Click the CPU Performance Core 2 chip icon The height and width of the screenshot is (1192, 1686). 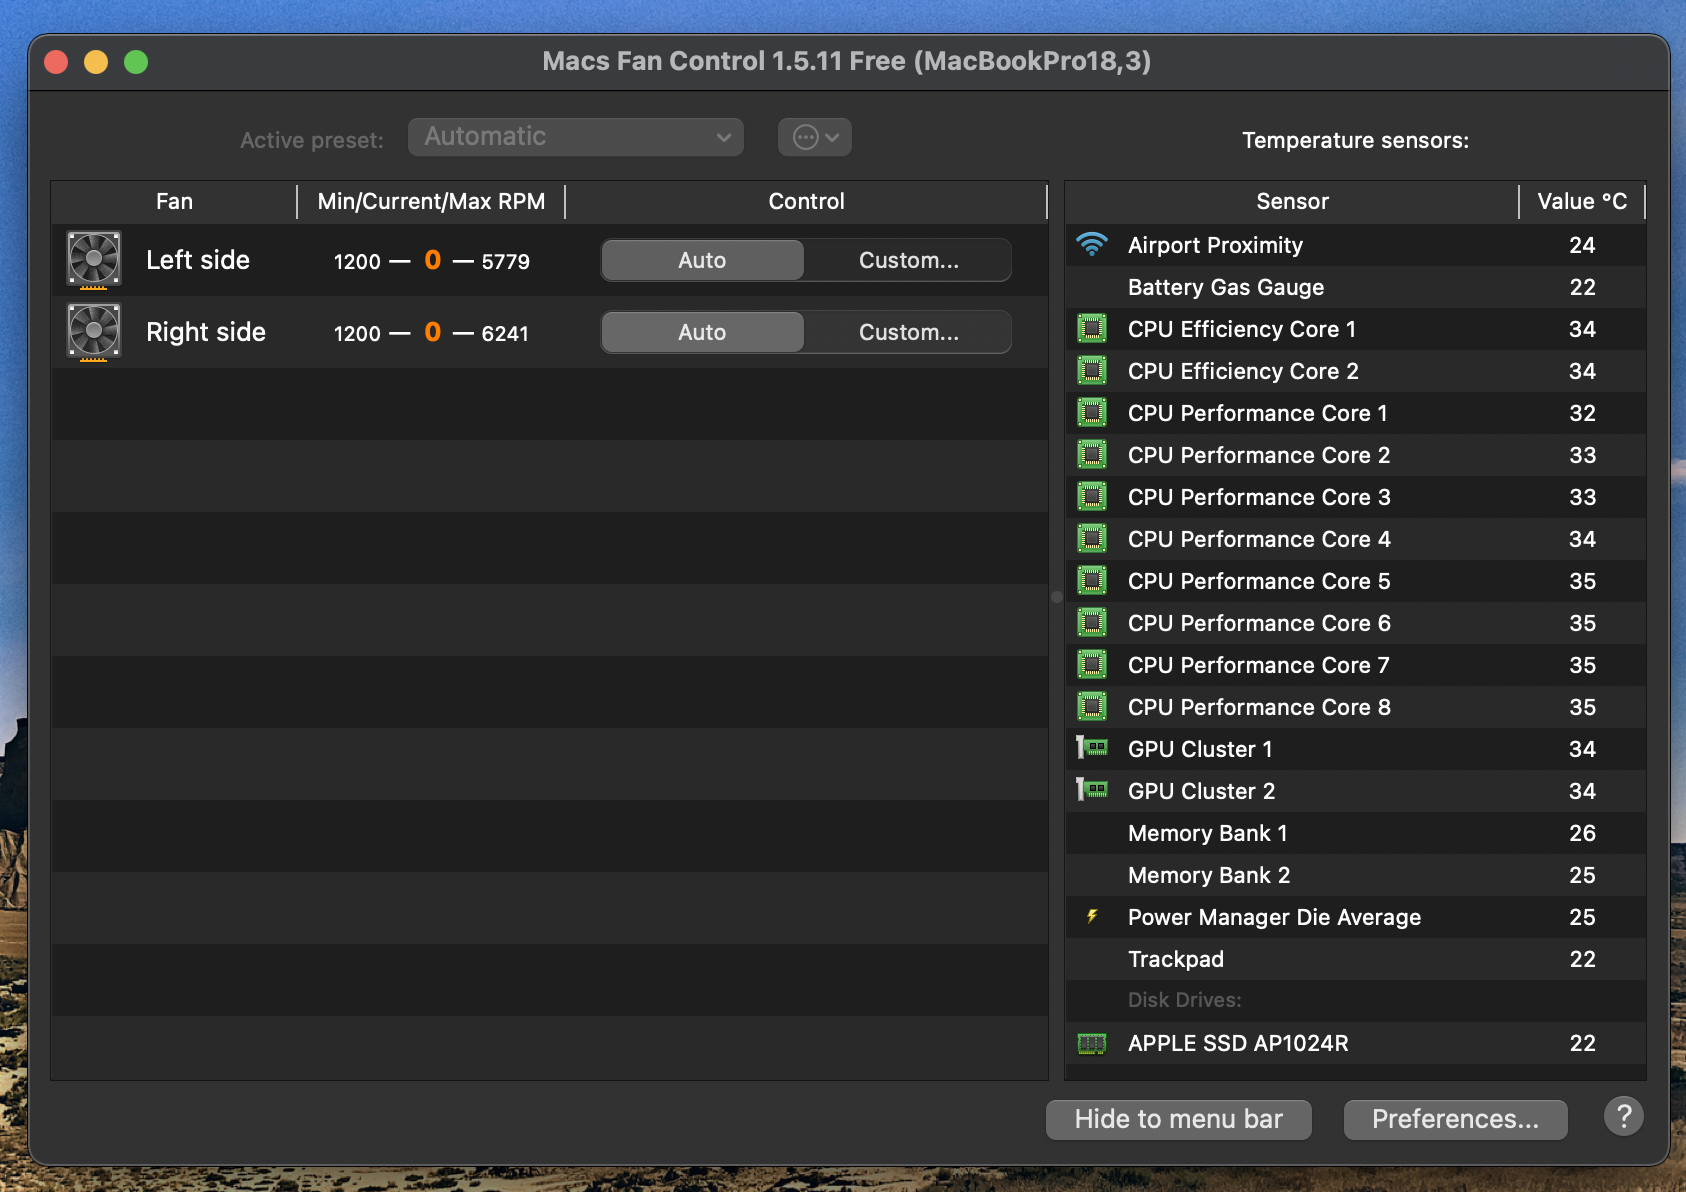coord(1092,455)
